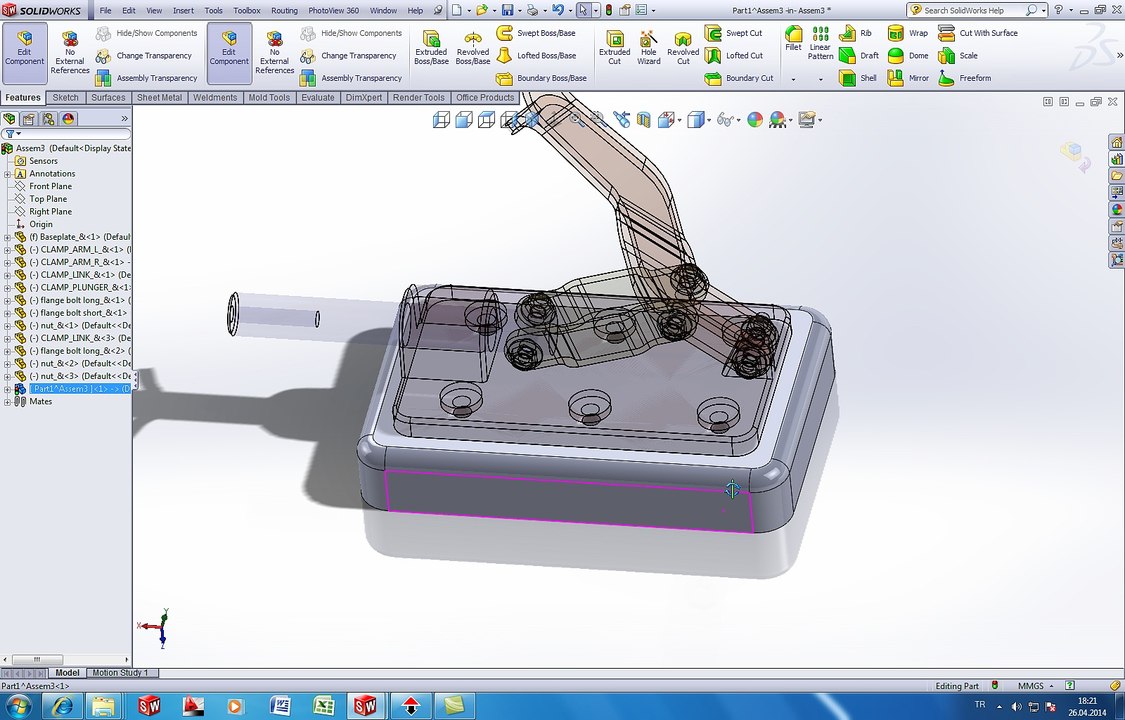1125x720 pixels.
Task: Switch to the Evaluate tab
Action: click(317, 98)
